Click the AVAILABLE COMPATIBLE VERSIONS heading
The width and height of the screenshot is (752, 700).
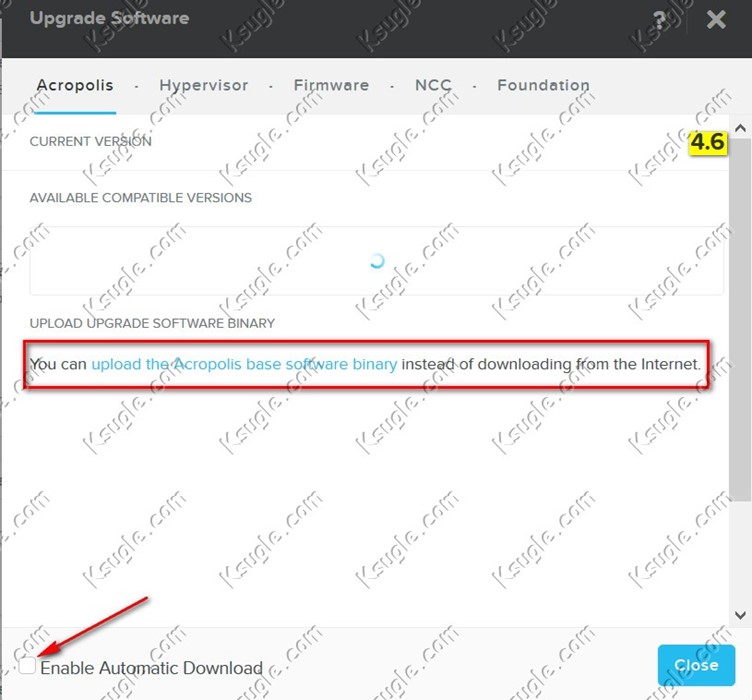point(141,198)
